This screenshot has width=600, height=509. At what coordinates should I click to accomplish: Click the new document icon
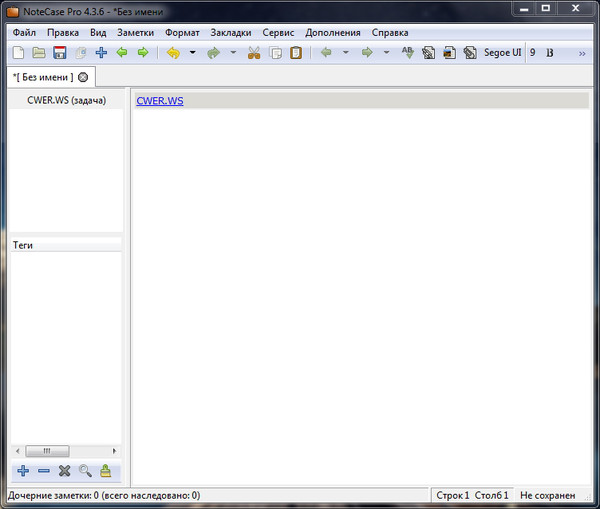click(x=17, y=53)
